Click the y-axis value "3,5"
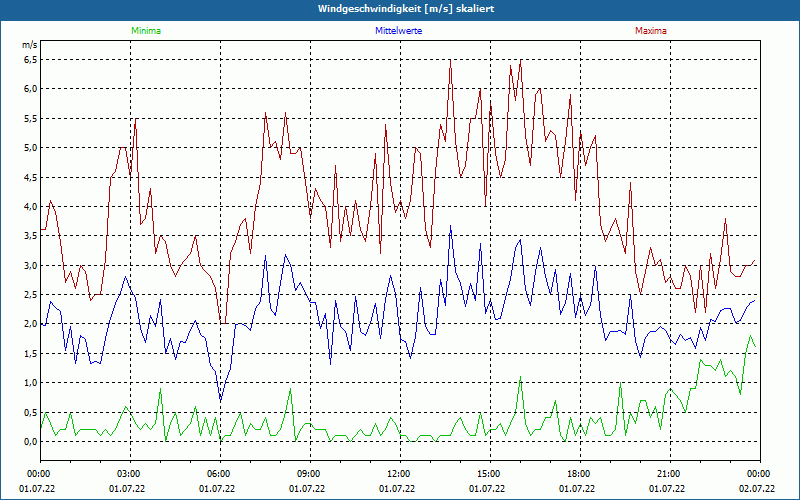Viewport: 800px width, 500px height. click(31, 236)
